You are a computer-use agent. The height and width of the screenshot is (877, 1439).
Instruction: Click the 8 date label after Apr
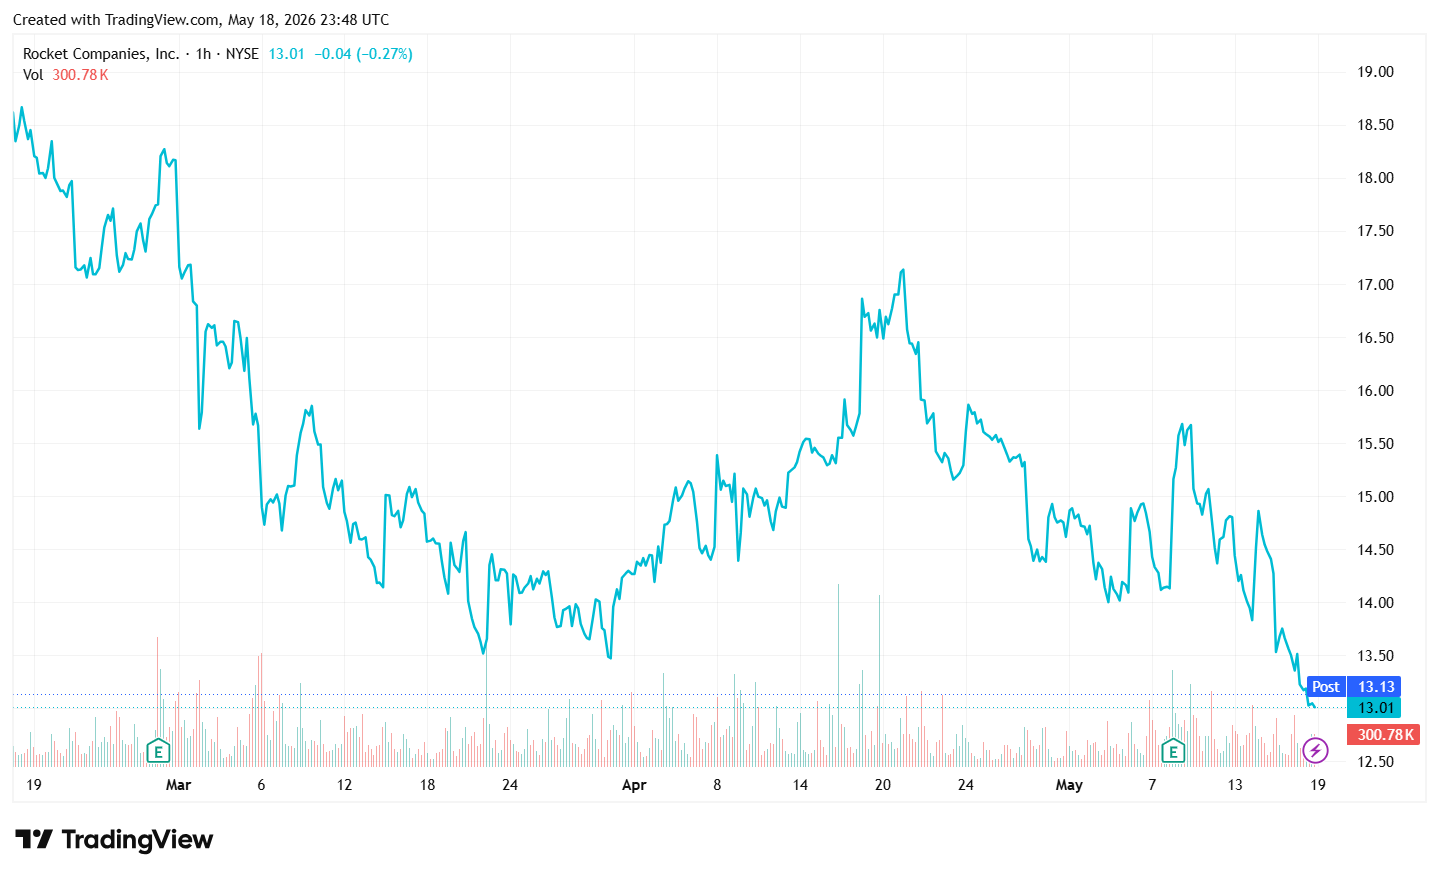pyautogui.click(x=717, y=785)
